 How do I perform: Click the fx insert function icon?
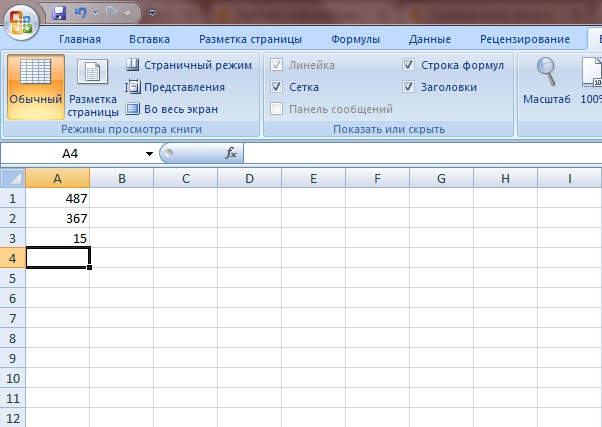[x=230, y=153]
